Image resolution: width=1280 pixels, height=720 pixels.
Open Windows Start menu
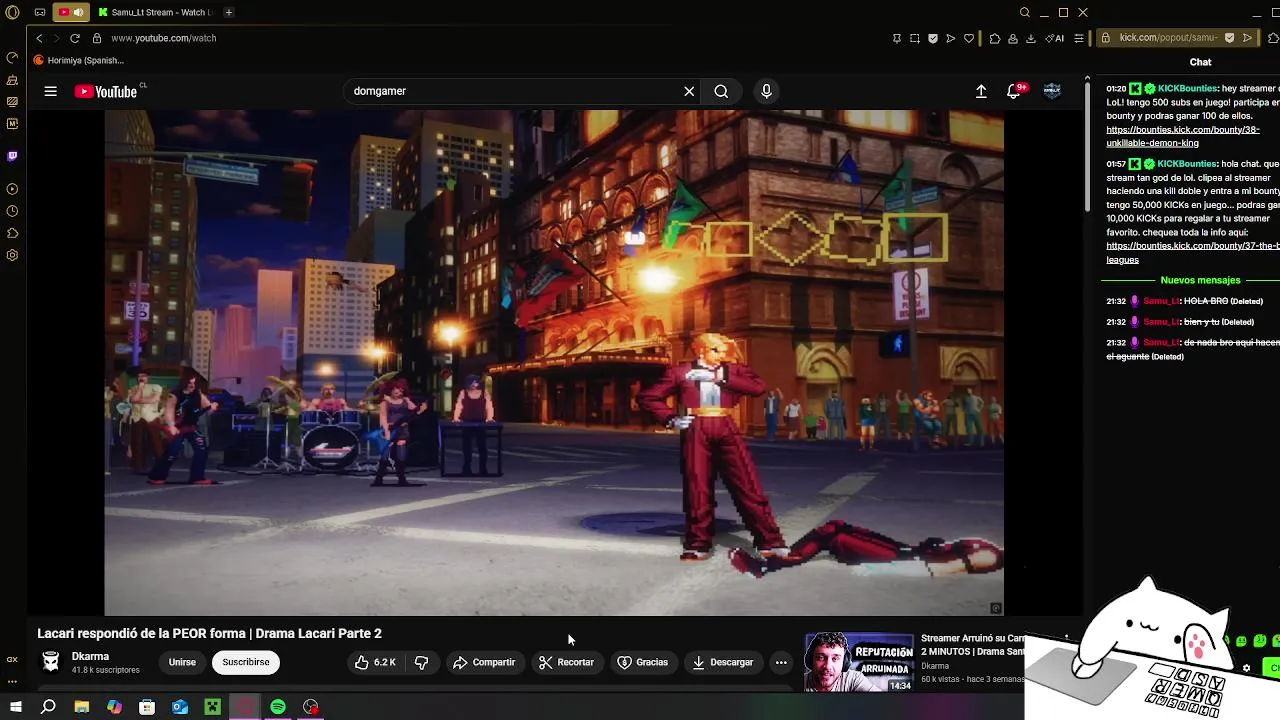pos(15,707)
